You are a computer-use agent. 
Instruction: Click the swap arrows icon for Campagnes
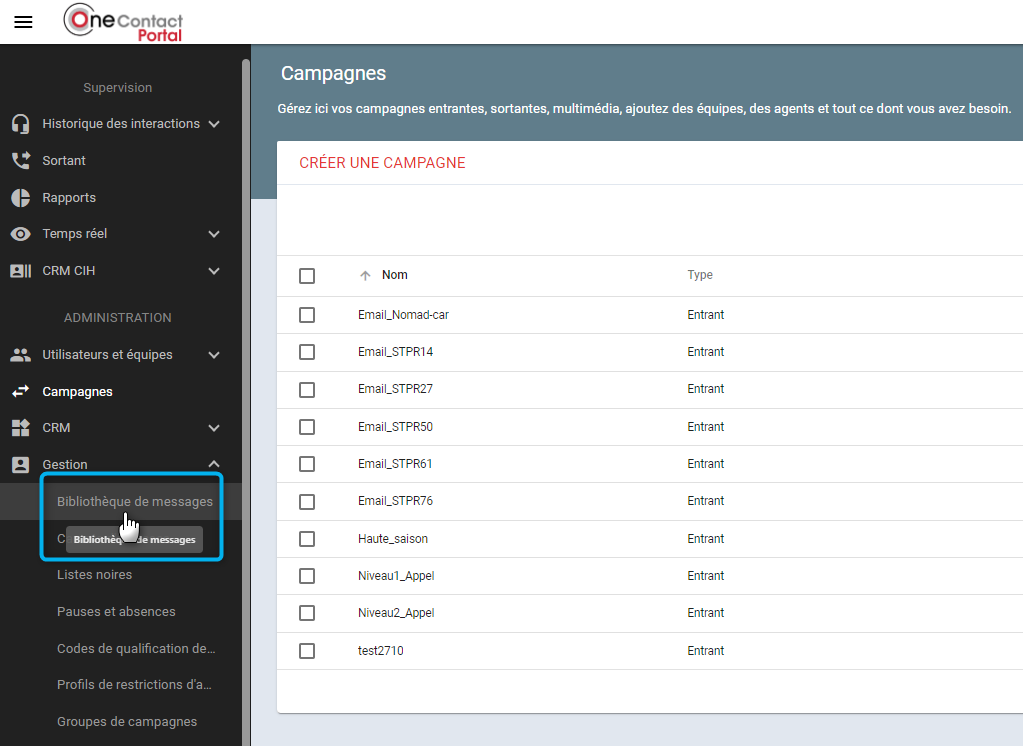(21, 391)
